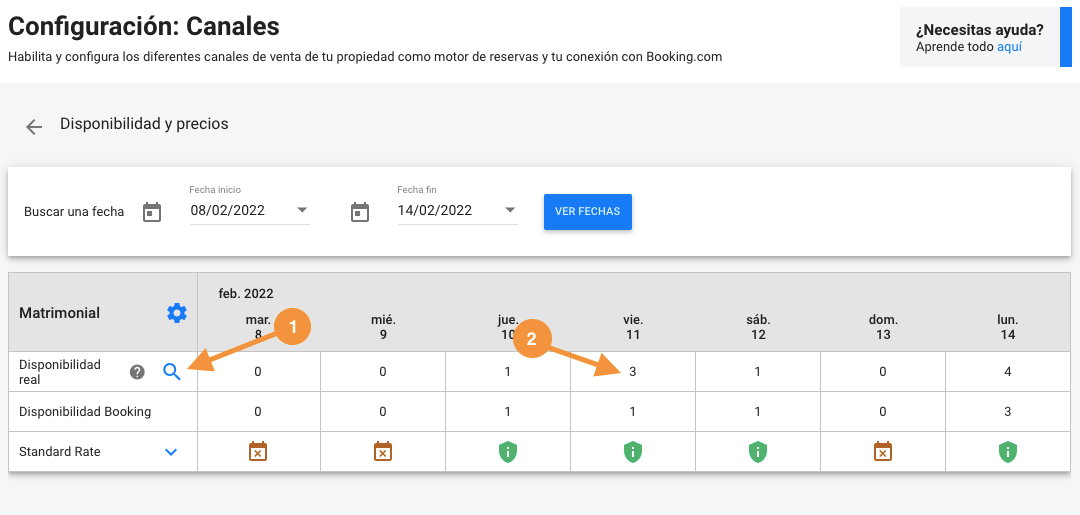The image size is (1080, 515).
Task: Click the Fecha inicio field showing 08/02/2022
Action: 250,210
